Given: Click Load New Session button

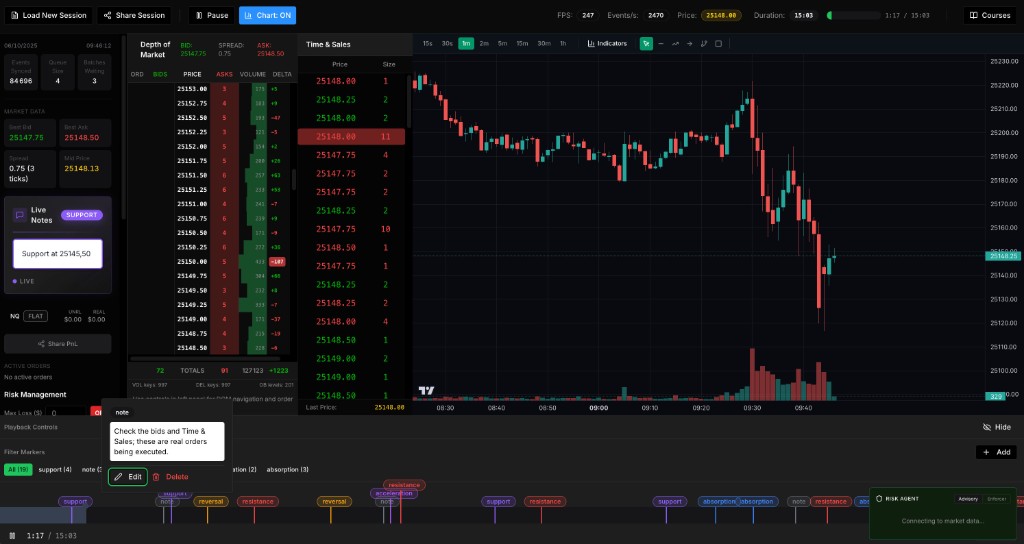Looking at the screenshot, I should click(48, 15).
